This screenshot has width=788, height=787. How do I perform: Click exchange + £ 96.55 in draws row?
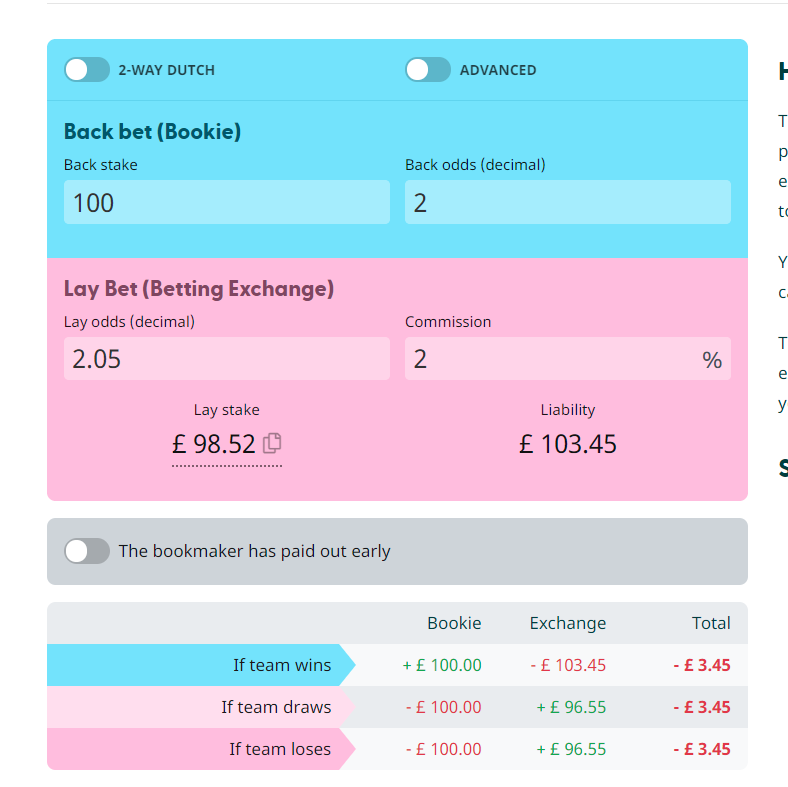tap(571, 707)
